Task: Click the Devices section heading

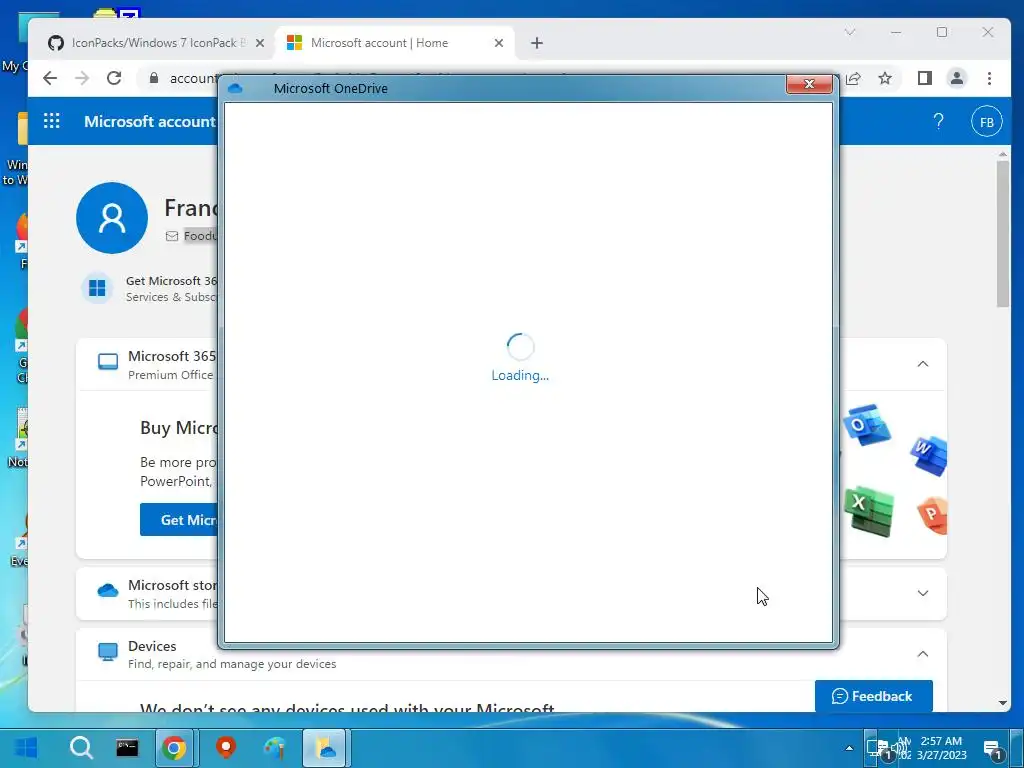Action: tap(152, 646)
